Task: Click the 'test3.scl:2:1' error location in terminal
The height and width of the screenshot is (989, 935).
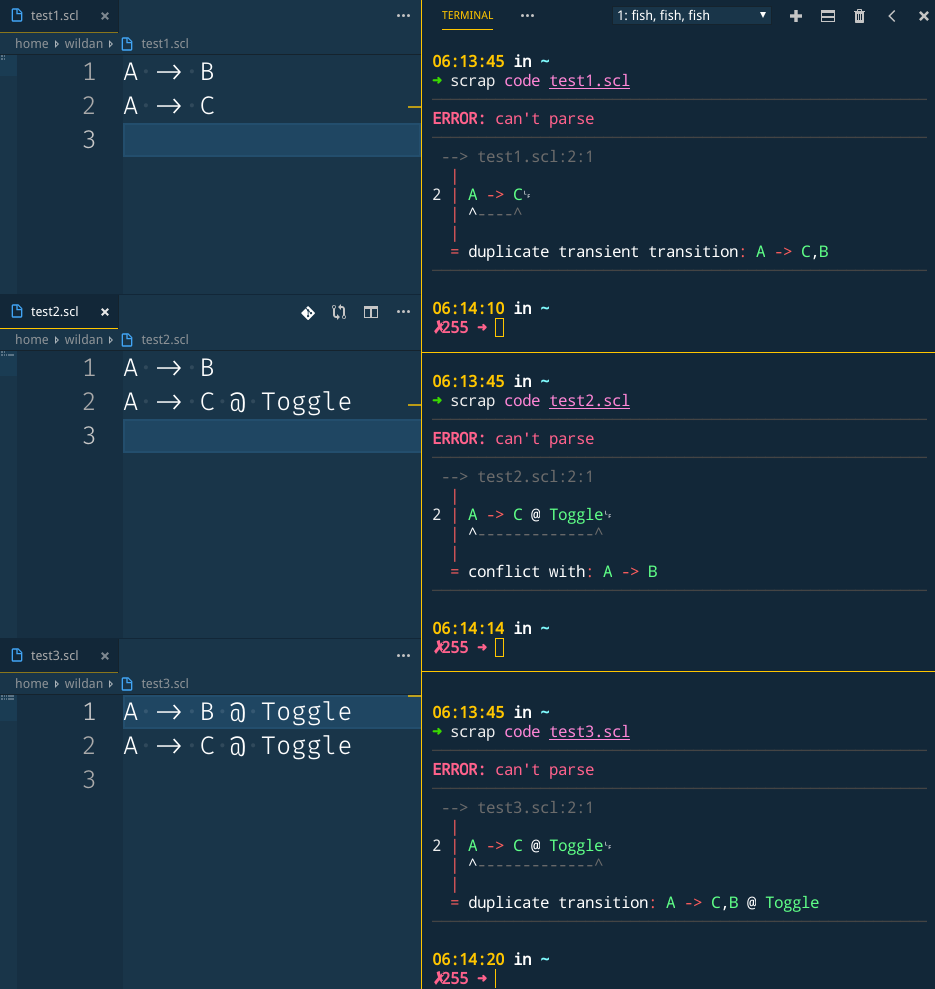Action: (535, 807)
